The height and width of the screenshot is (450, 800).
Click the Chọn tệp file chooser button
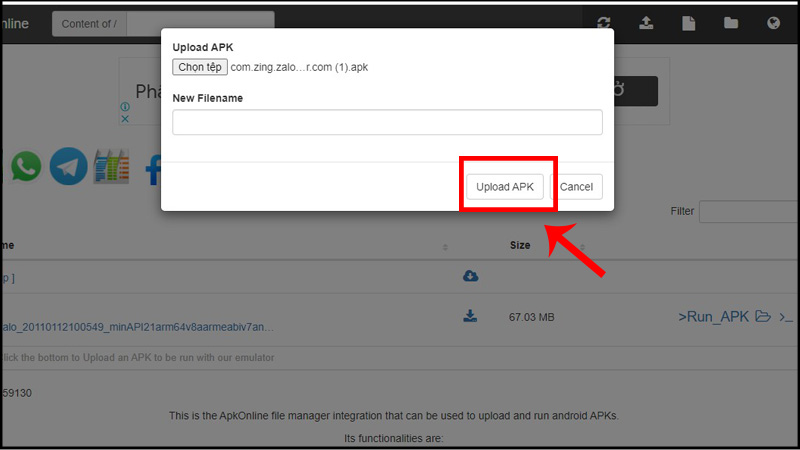[x=200, y=67]
